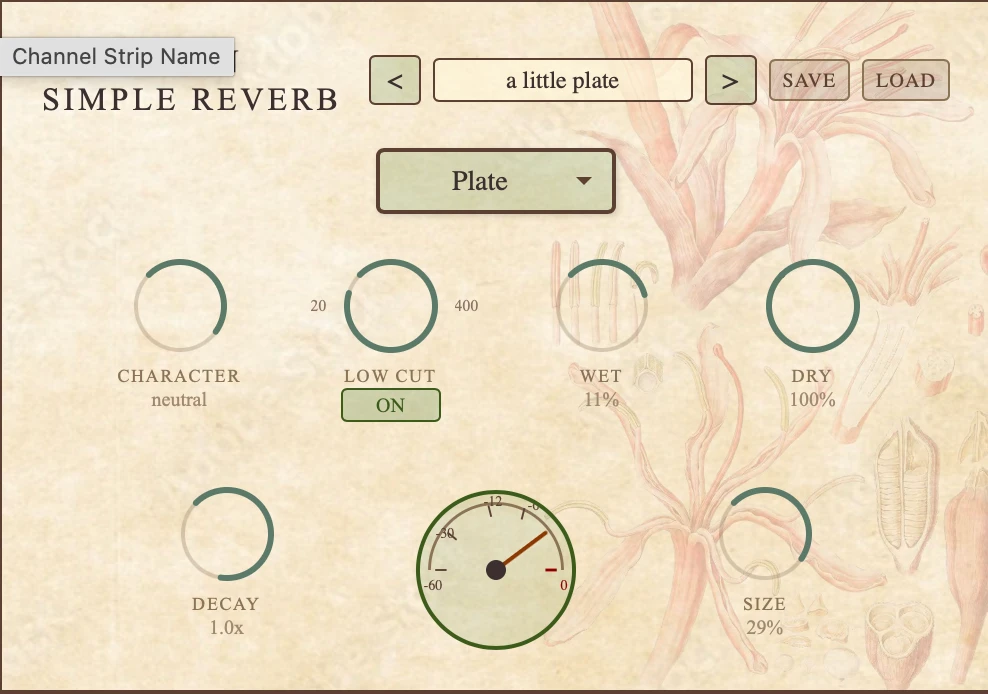This screenshot has height=694, width=988.
Task: Load a preset with LOAD button
Action: [905, 81]
